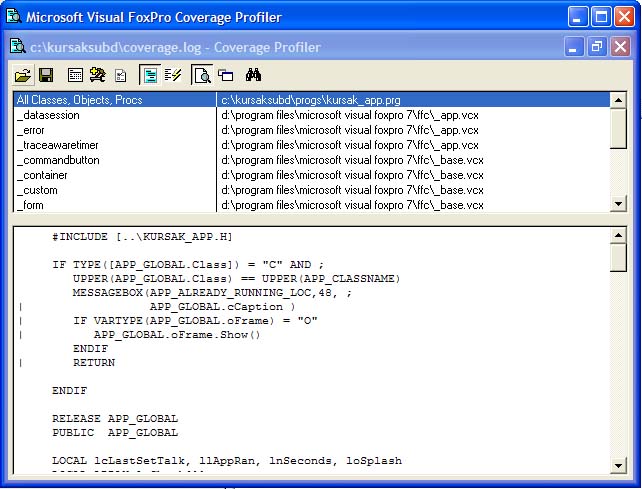Click the Find binoculars icon
Image resolution: width=642 pixels, height=489 pixels.
click(x=253, y=75)
